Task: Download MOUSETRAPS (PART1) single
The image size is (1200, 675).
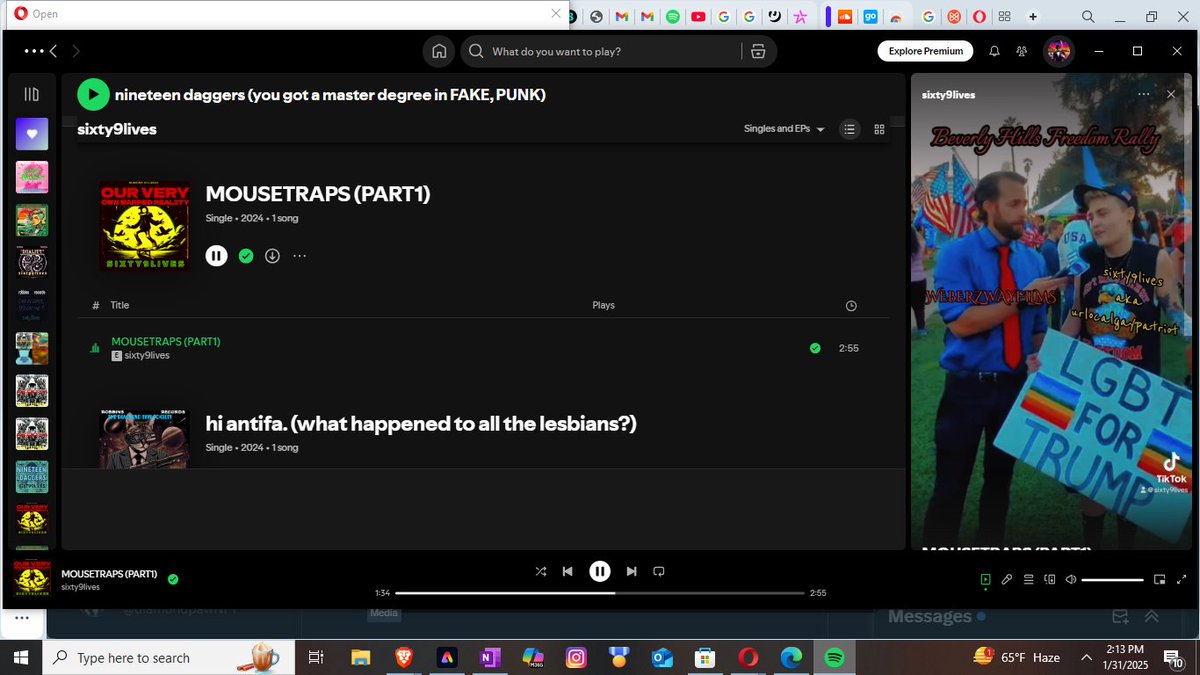Action: 272,256
